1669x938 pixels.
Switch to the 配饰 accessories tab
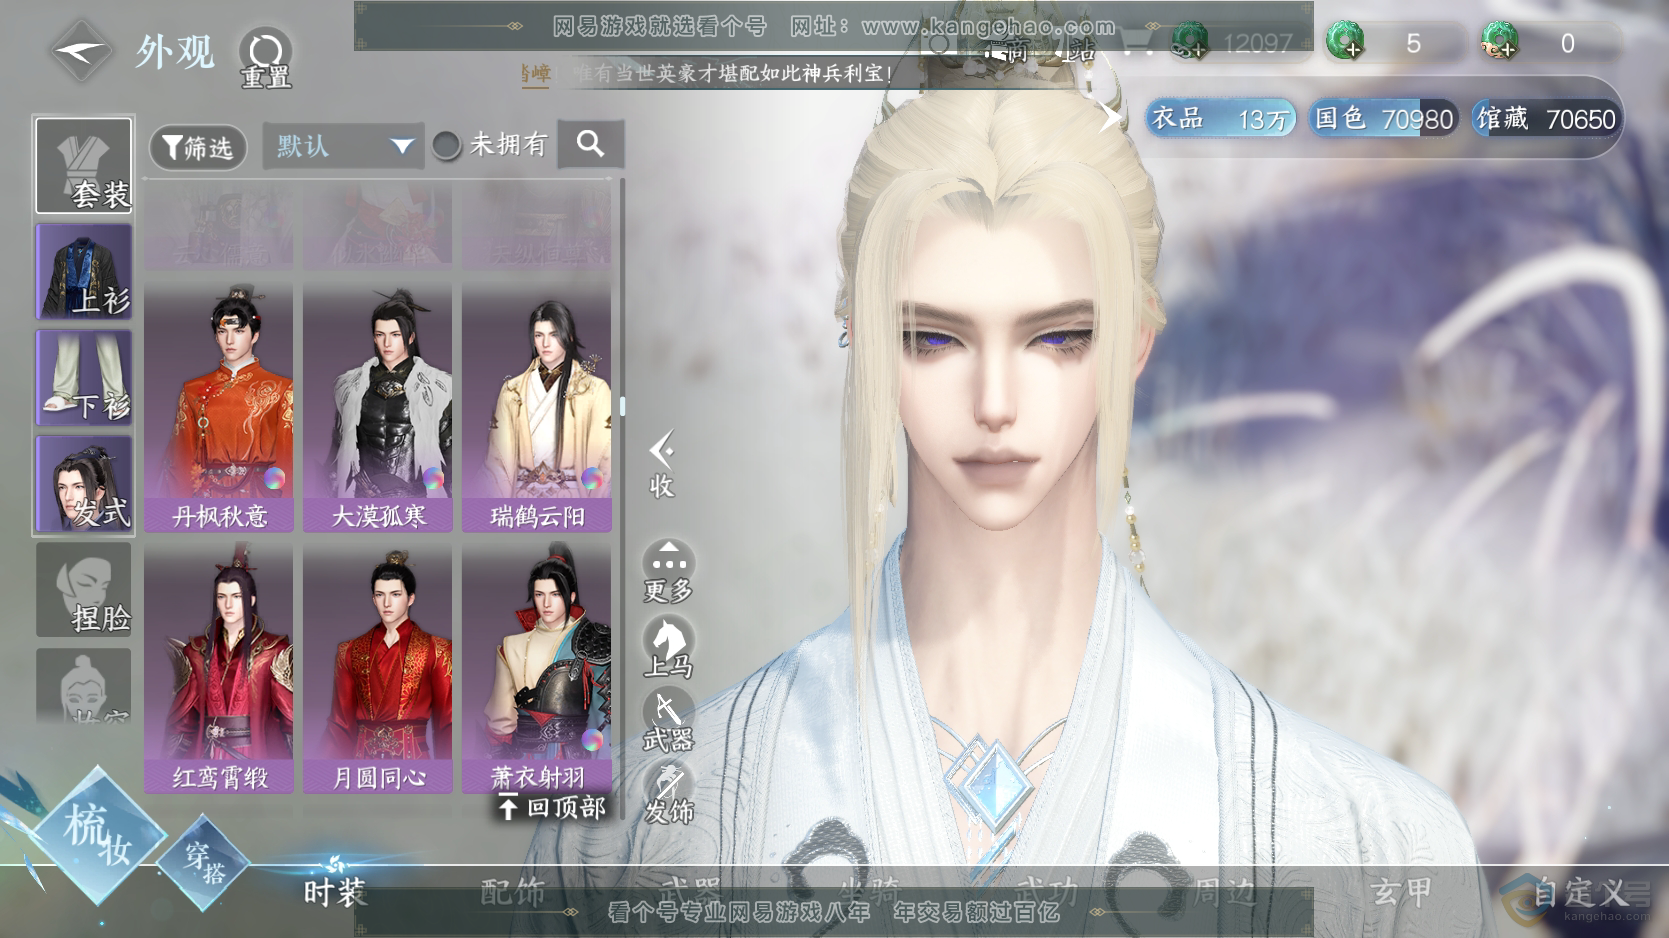click(x=513, y=892)
